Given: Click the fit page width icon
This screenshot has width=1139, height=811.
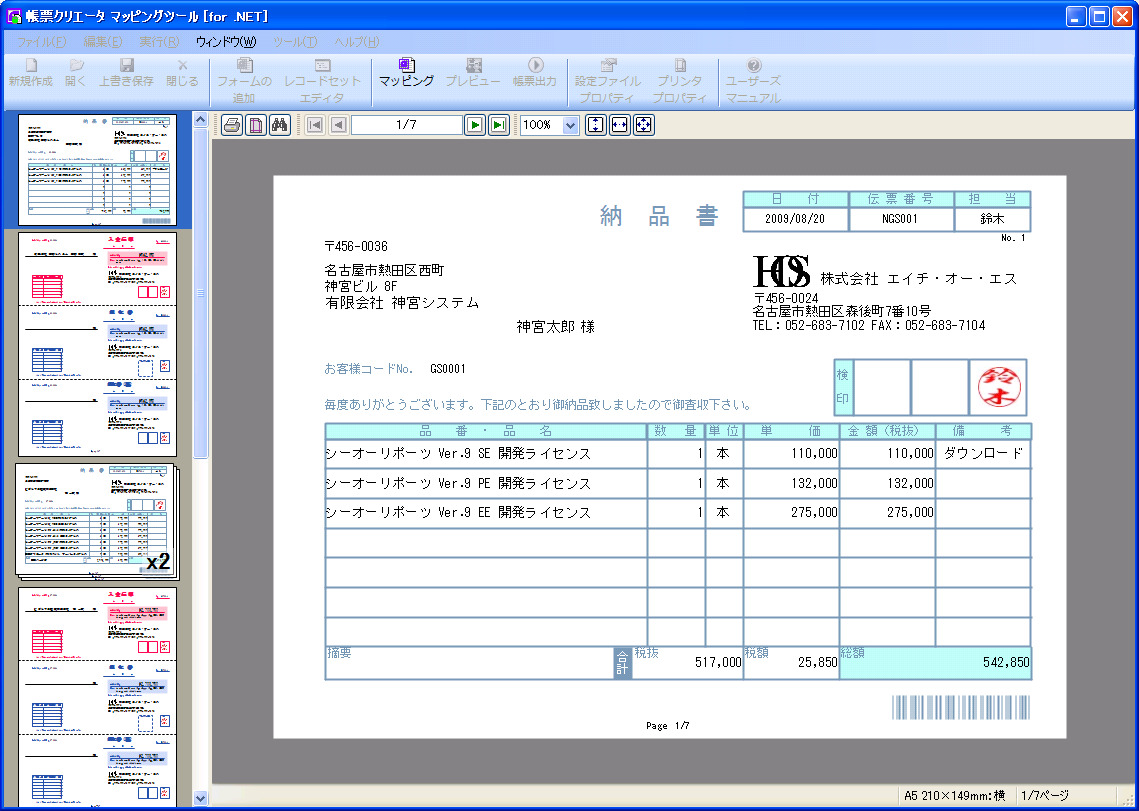Looking at the screenshot, I should coord(620,125).
